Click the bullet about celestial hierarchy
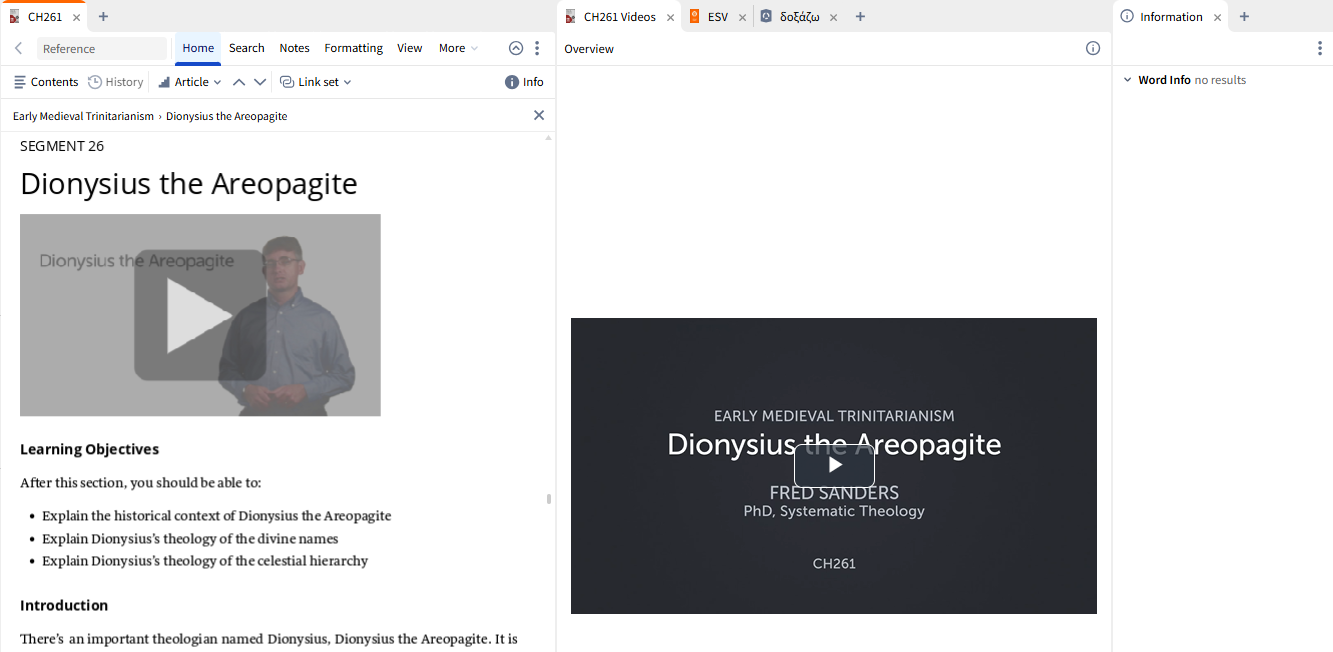The image size is (1333, 652). click(x=205, y=561)
